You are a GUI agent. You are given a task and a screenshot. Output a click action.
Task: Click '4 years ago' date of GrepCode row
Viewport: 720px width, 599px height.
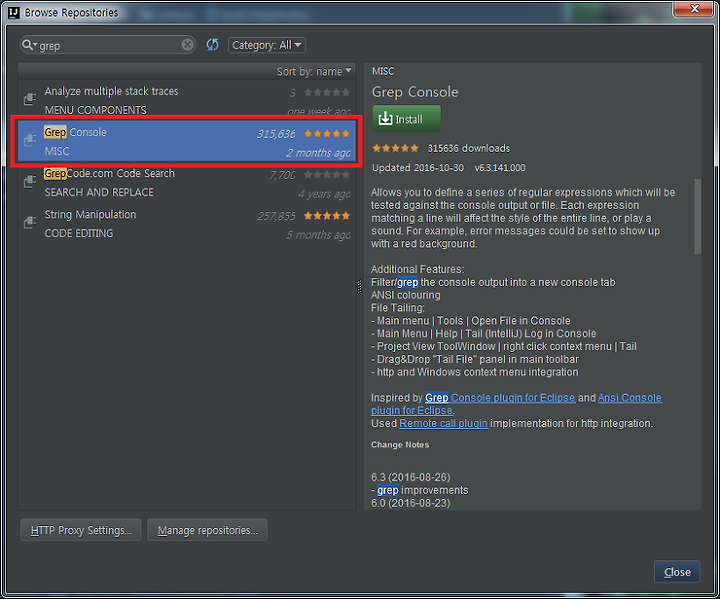(324, 194)
